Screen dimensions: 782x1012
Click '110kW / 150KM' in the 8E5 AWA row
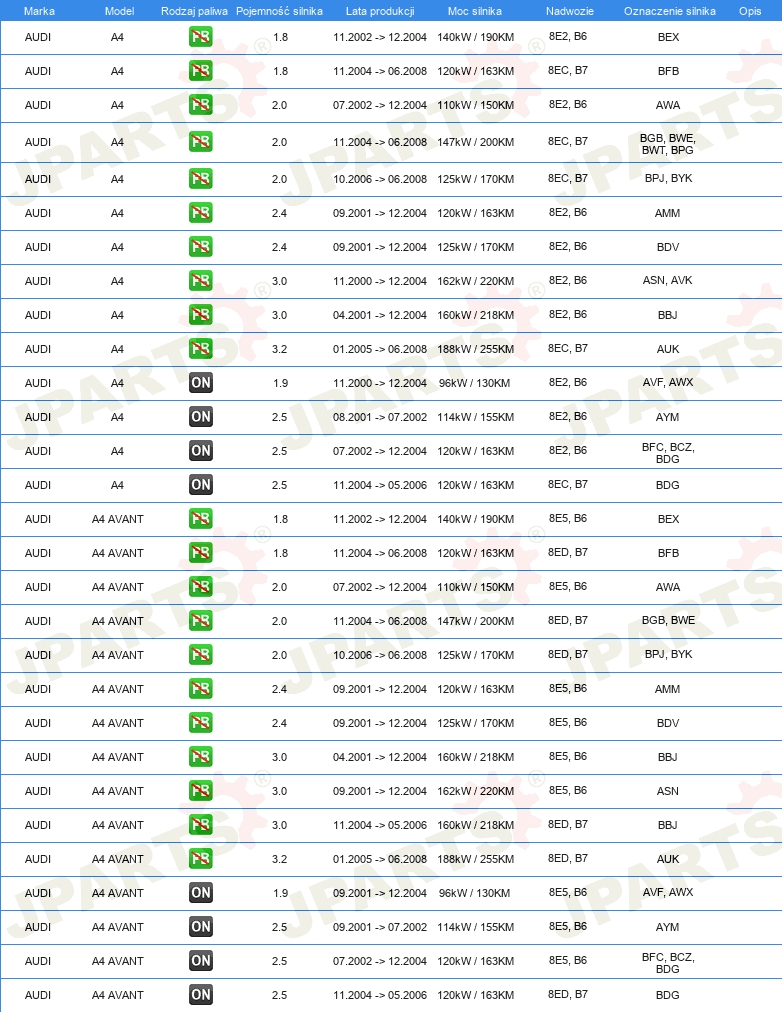click(476, 587)
